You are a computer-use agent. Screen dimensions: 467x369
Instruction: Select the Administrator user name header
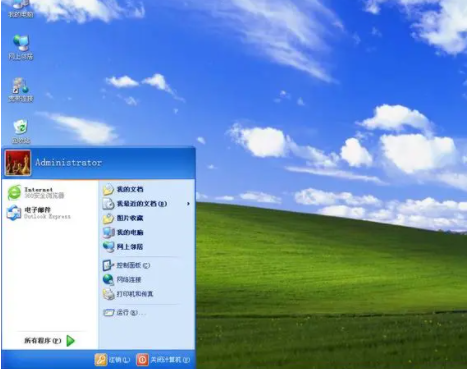point(68,163)
